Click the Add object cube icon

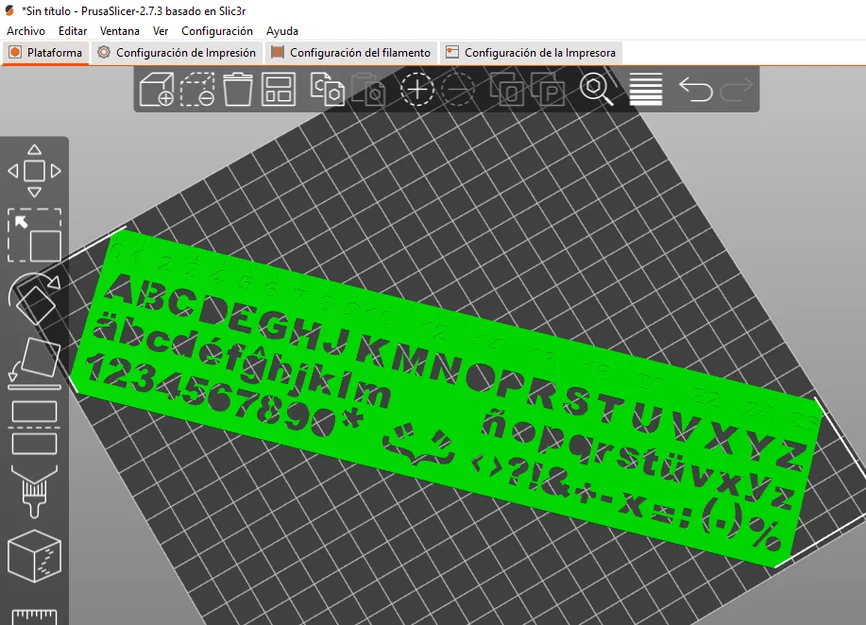(x=157, y=89)
